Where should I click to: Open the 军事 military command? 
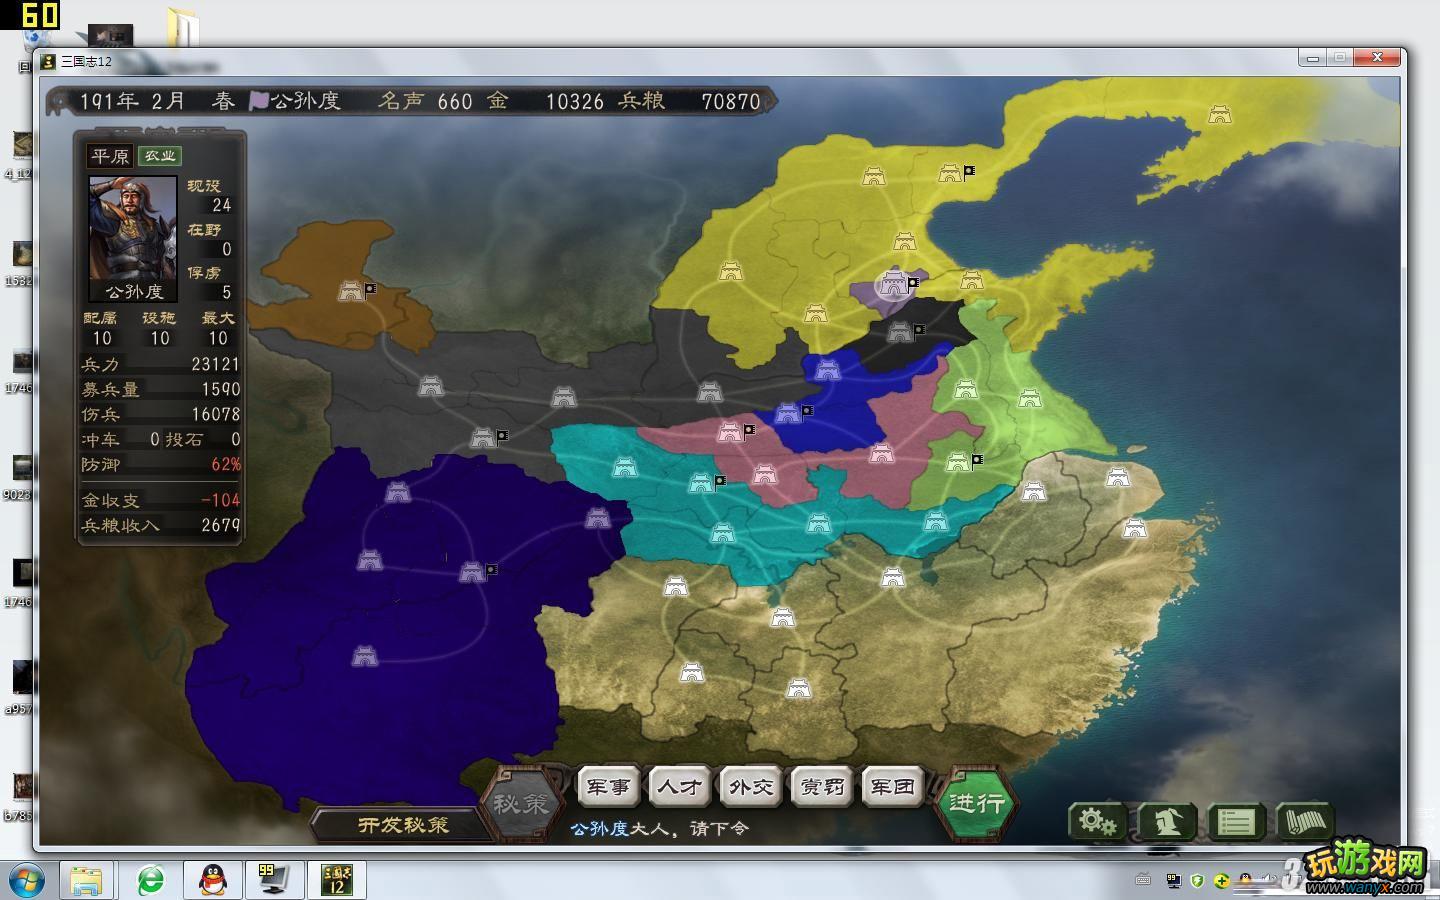click(x=608, y=787)
